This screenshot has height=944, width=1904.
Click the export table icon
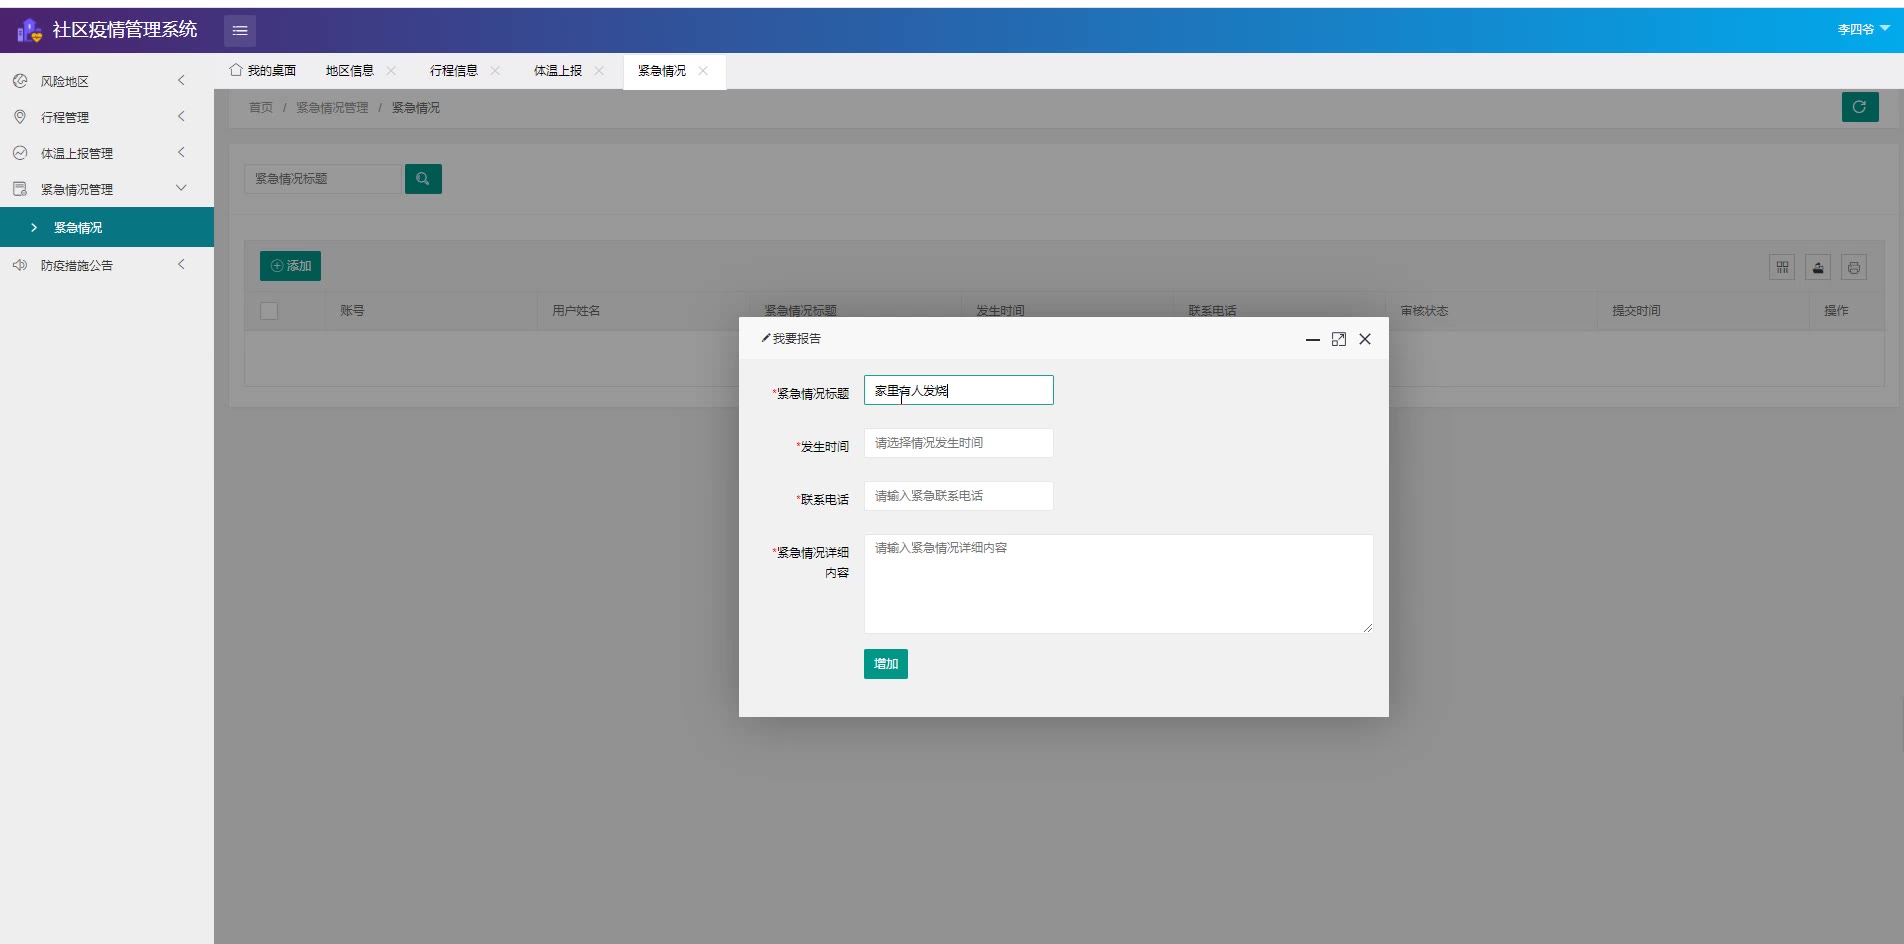(1818, 267)
